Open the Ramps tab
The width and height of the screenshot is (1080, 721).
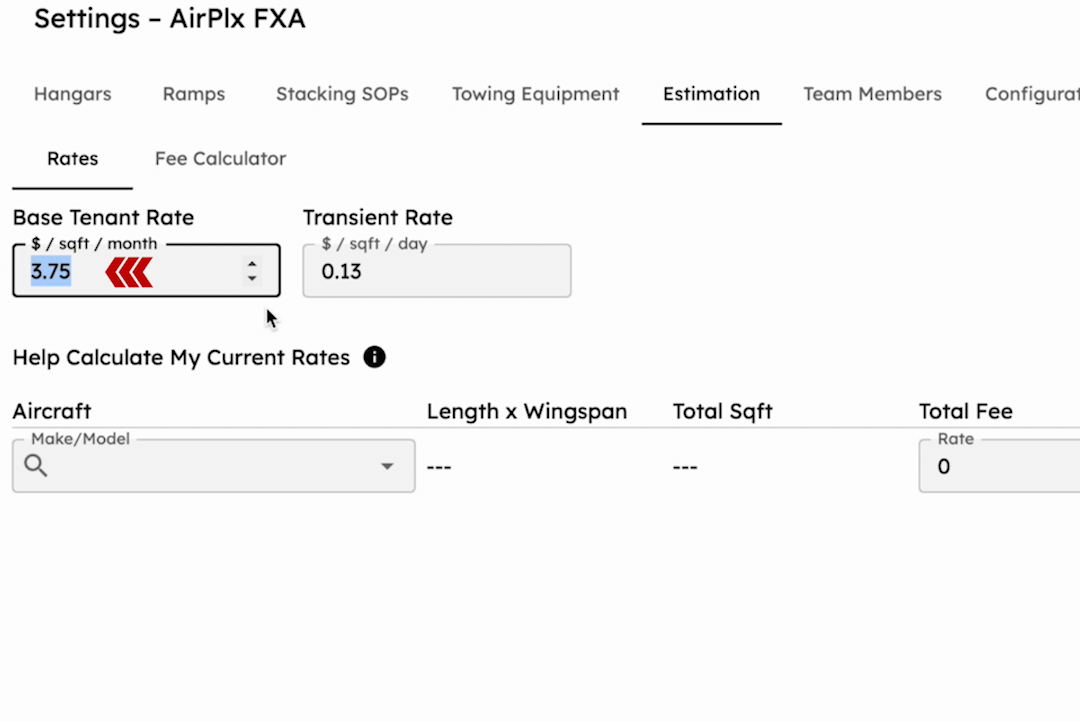point(194,94)
